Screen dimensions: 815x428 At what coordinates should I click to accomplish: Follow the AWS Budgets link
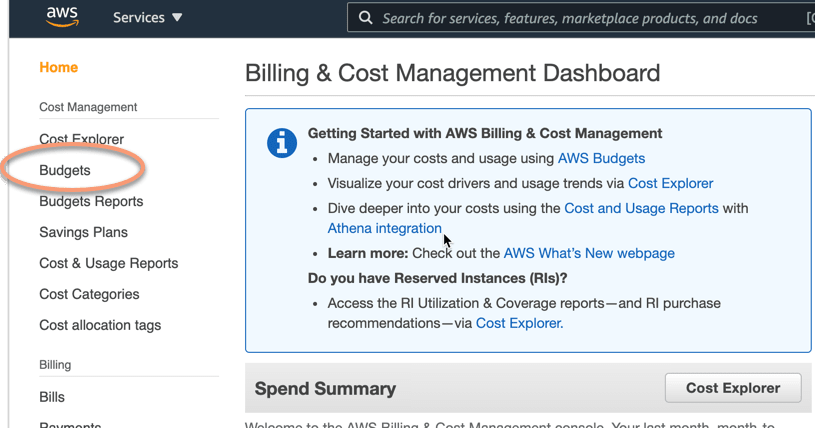(x=601, y=159)
